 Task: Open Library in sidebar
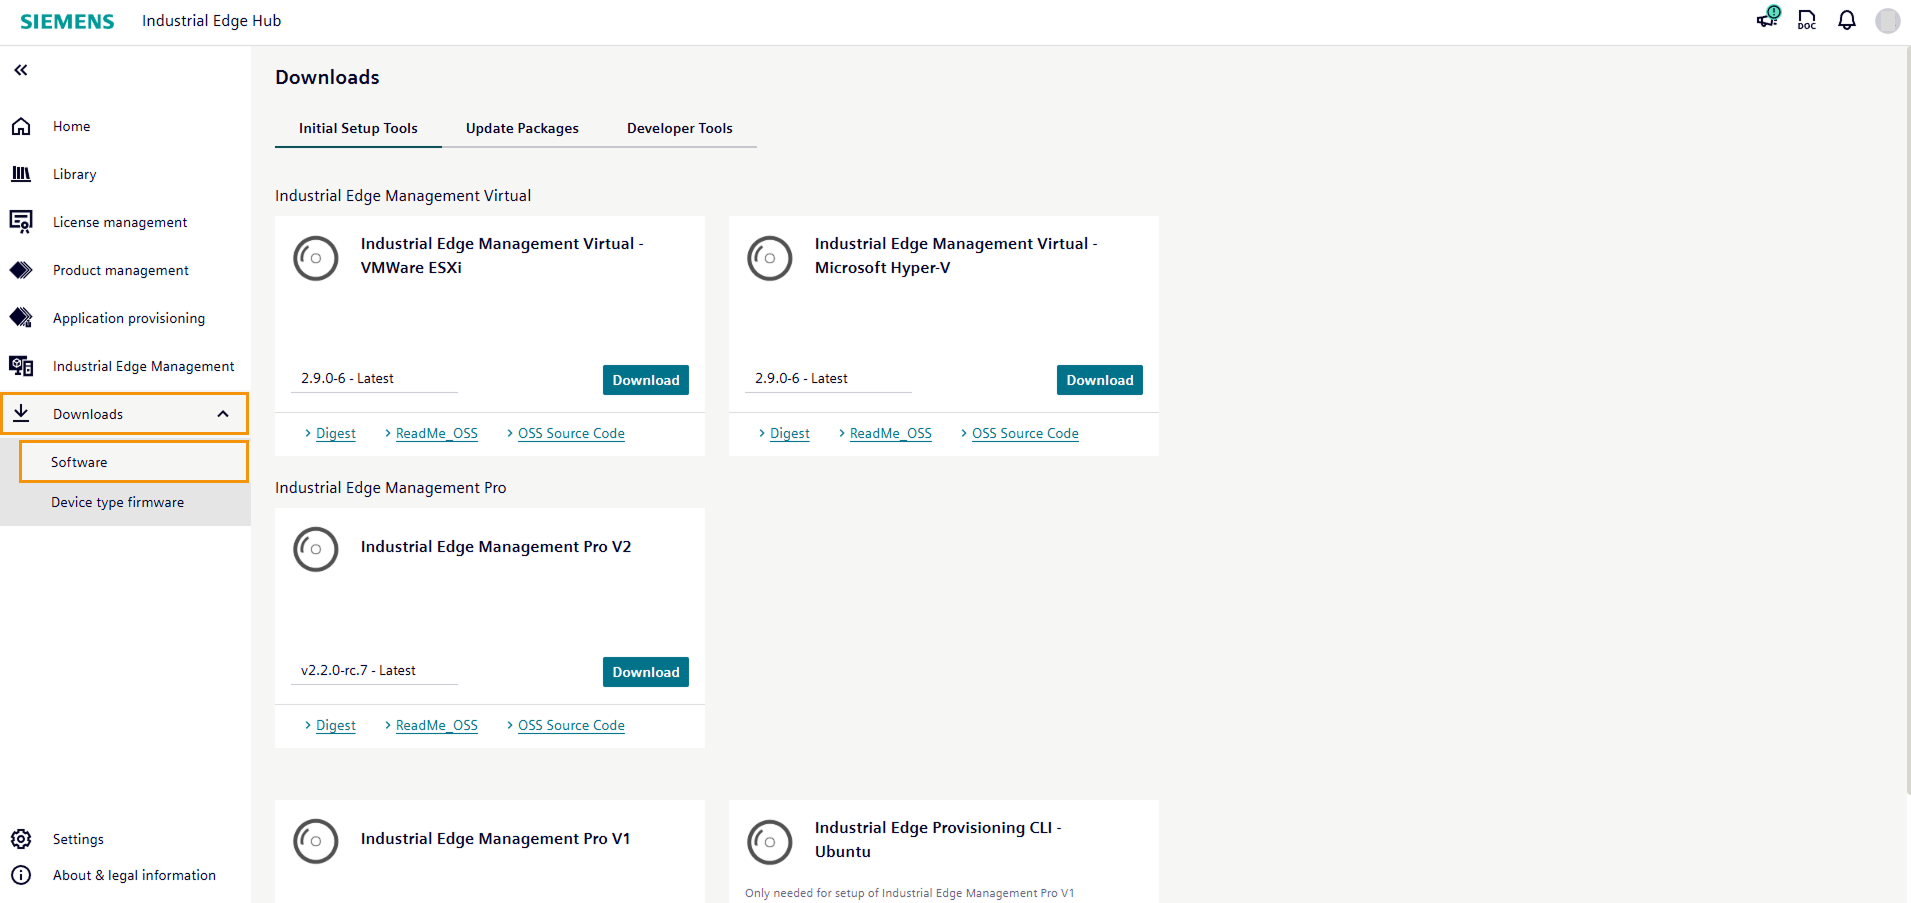[x=75, y=174]
